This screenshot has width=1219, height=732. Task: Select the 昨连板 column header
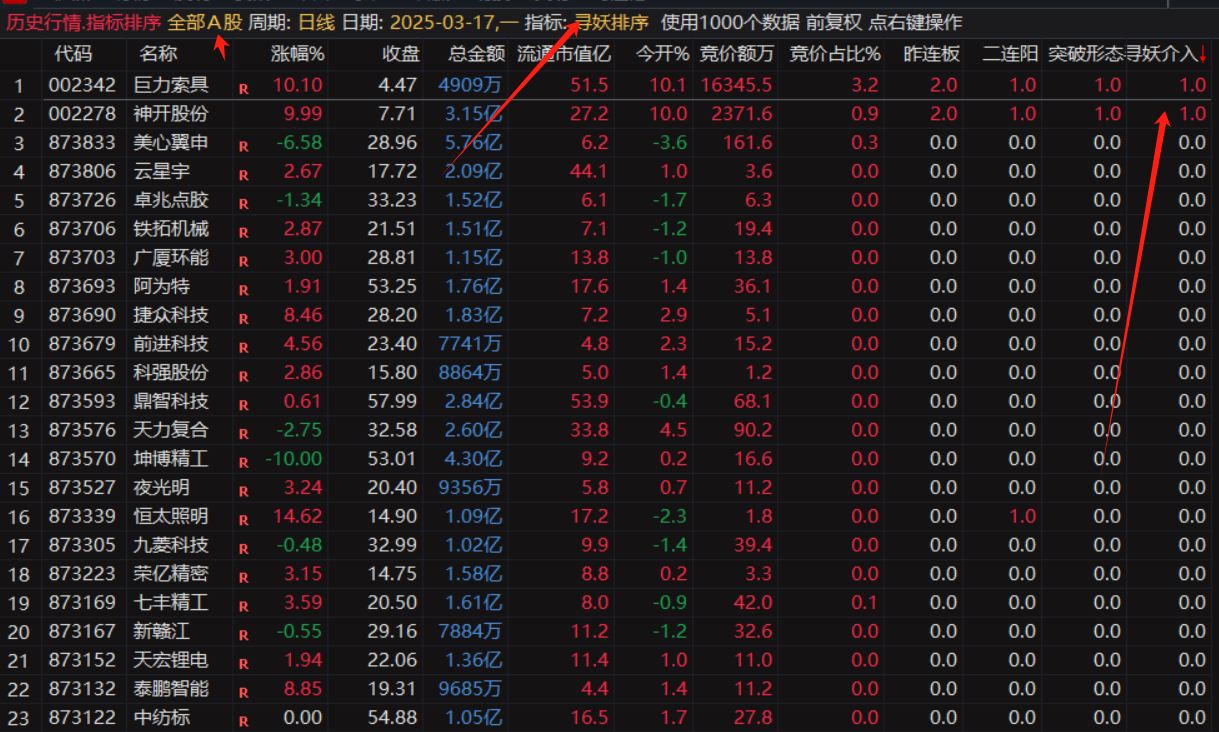[x=930, y=54]
